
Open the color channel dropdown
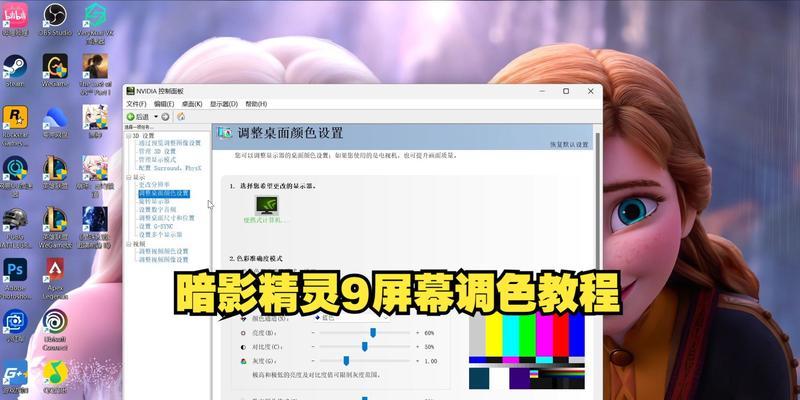point(352,317)
